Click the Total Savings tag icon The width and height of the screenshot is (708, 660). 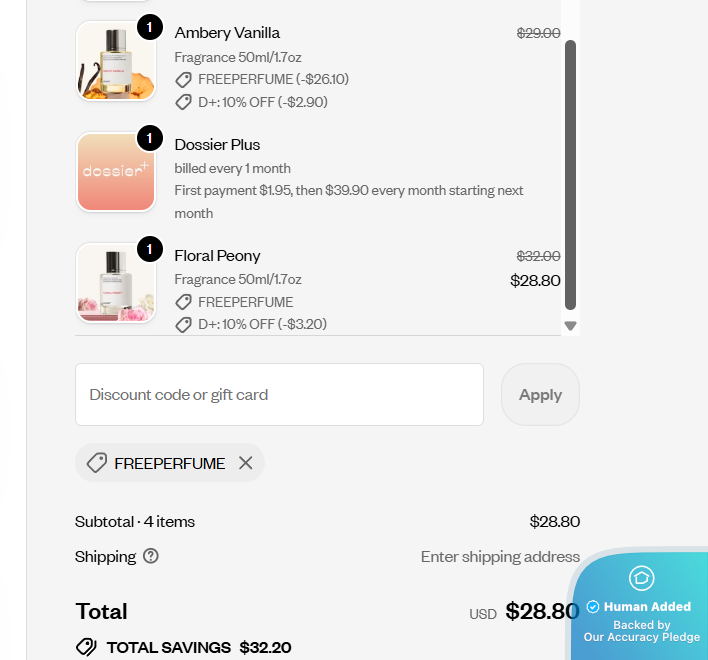86,647
